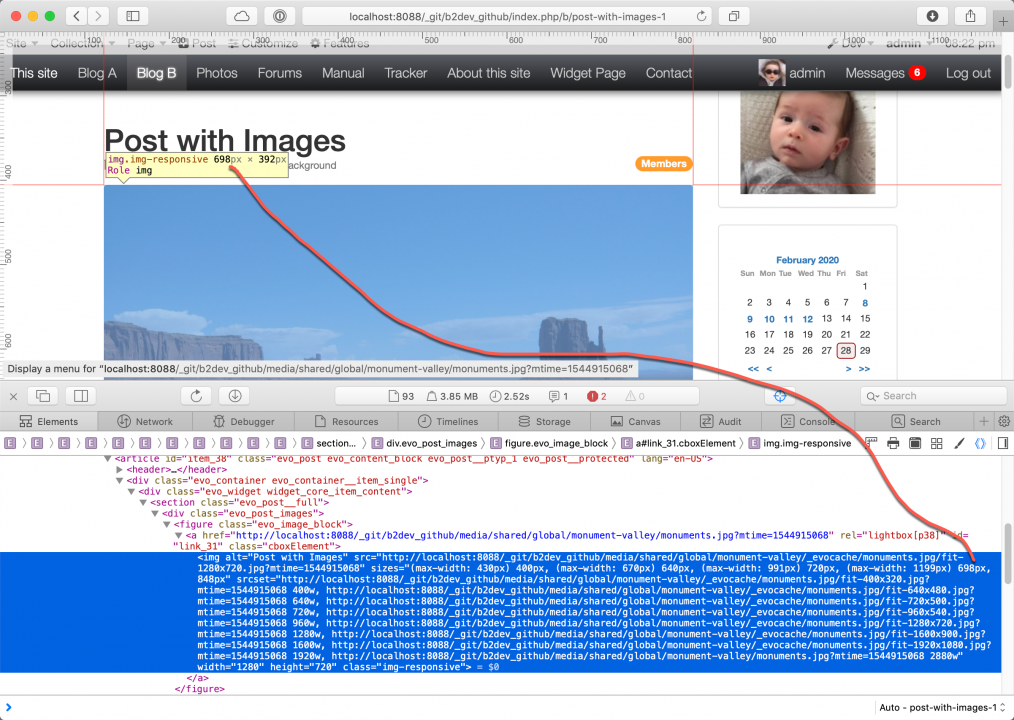Switch to the Resources tab
This screenshot has width=1014, height=720.
[346, 421]
